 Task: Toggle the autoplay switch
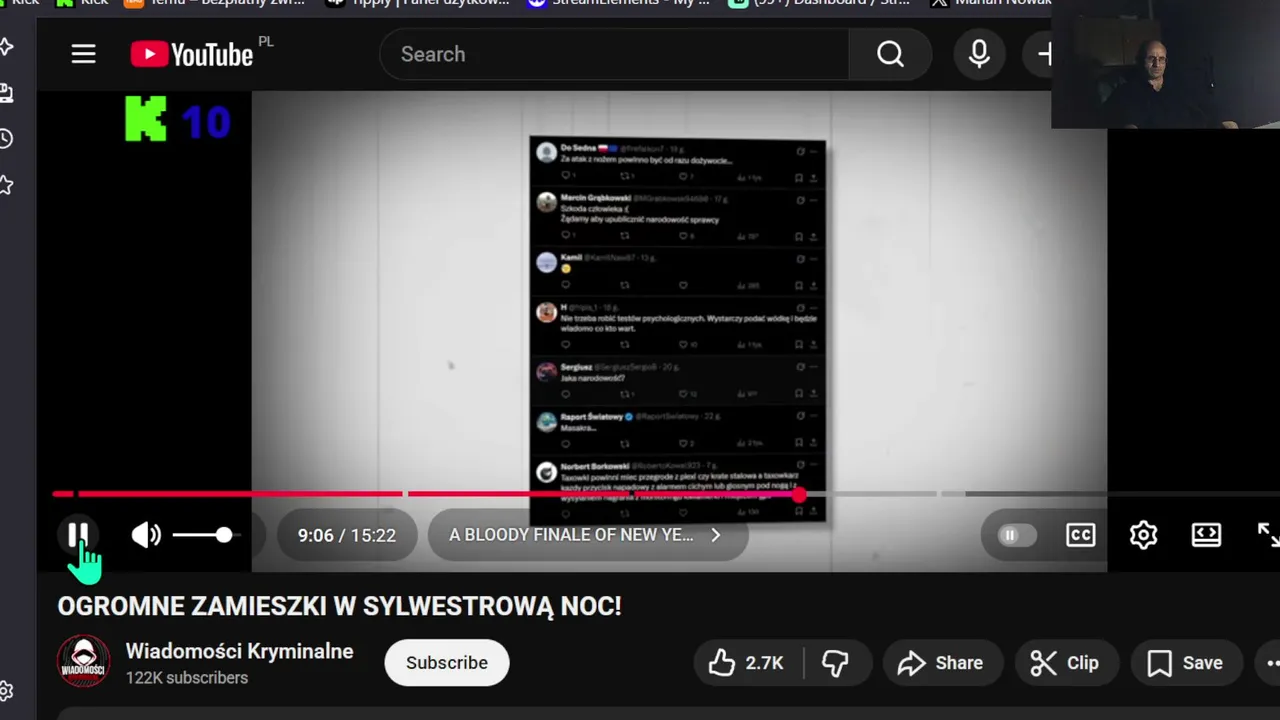[x=1017, y=535]
